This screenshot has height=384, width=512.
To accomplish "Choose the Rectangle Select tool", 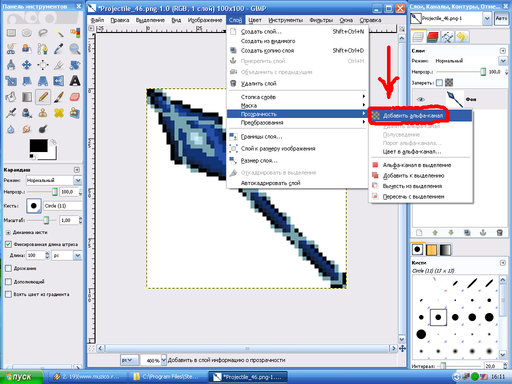I will point(11,33).
